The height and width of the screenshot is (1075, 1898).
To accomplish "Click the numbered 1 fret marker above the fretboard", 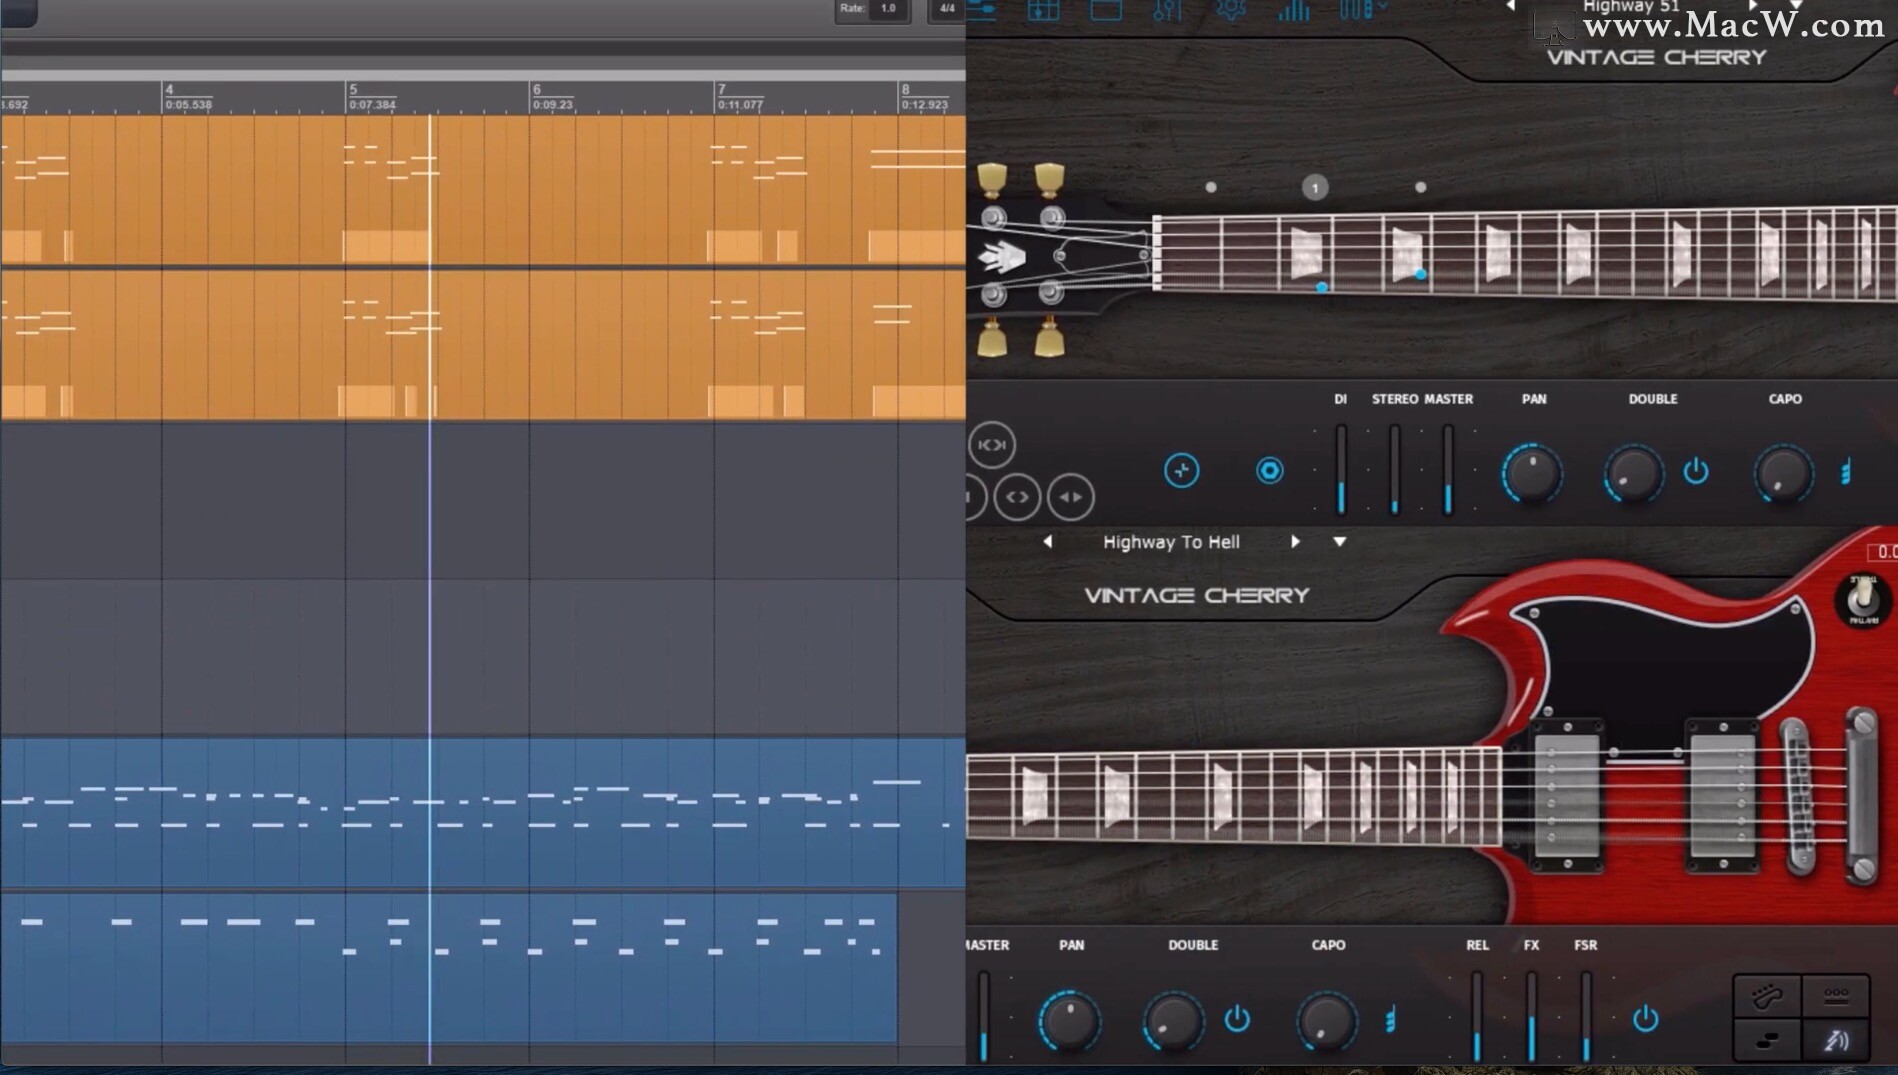I will click(x=1315, y=187).
